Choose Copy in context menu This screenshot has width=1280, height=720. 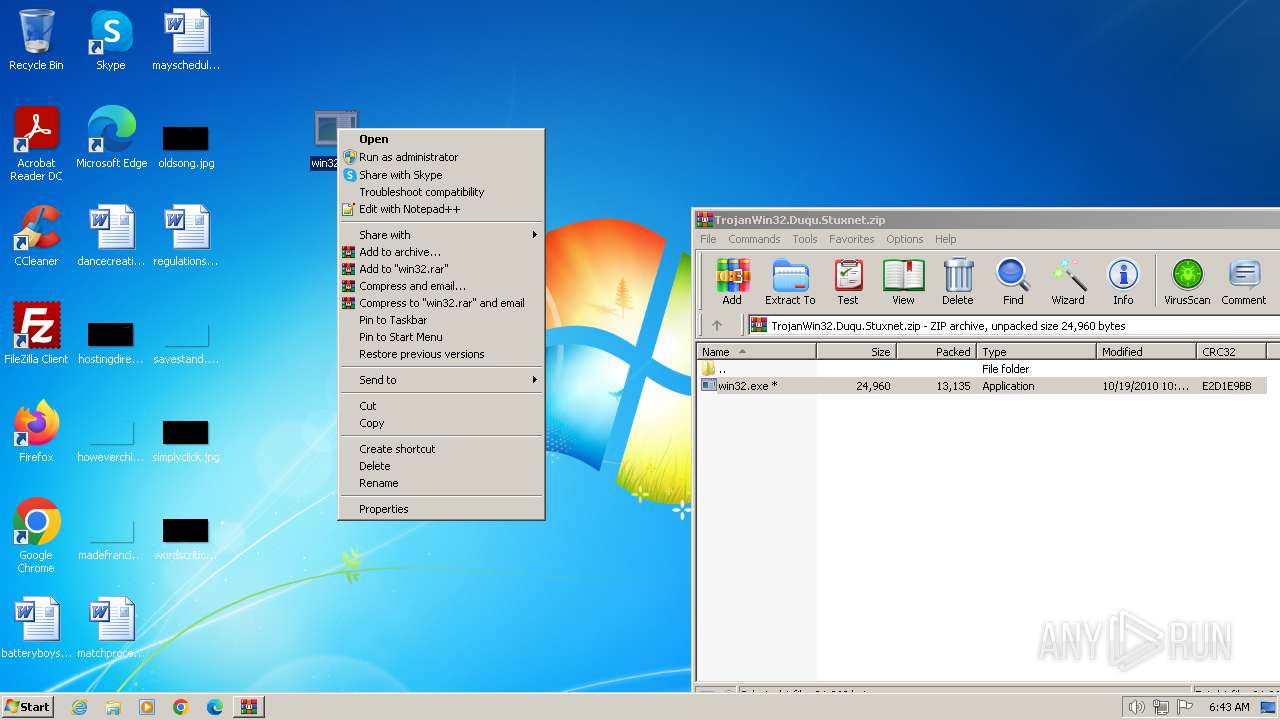441,423
